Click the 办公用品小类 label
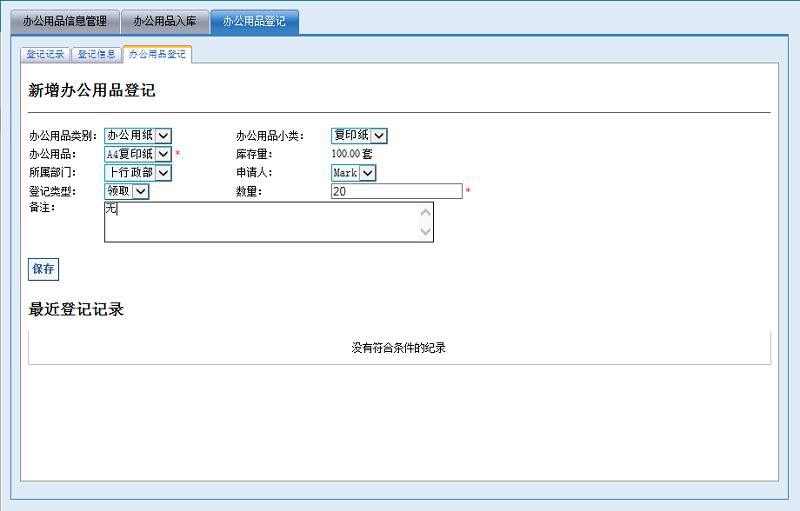Screen dimensions: 800x511 pos(270,136)
